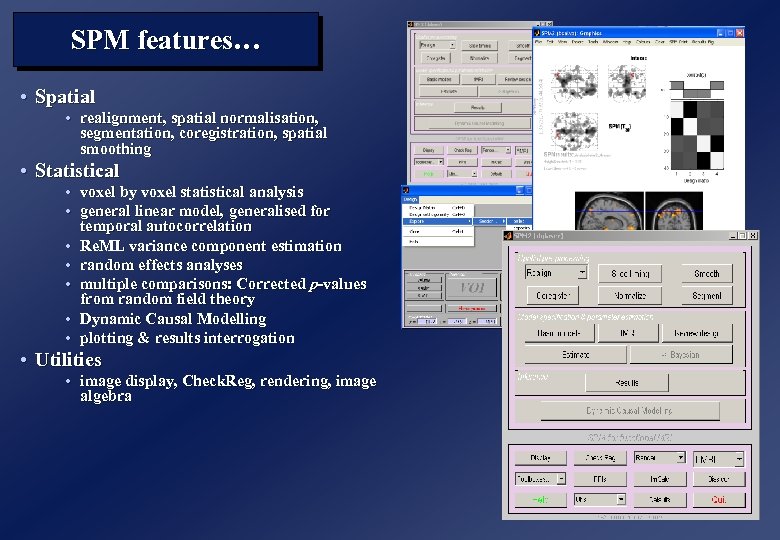Image resolution: width=780 pixels, height=540 pixels.
Task: Click the Design menu in the interactive window
Action: click(410, 199)
